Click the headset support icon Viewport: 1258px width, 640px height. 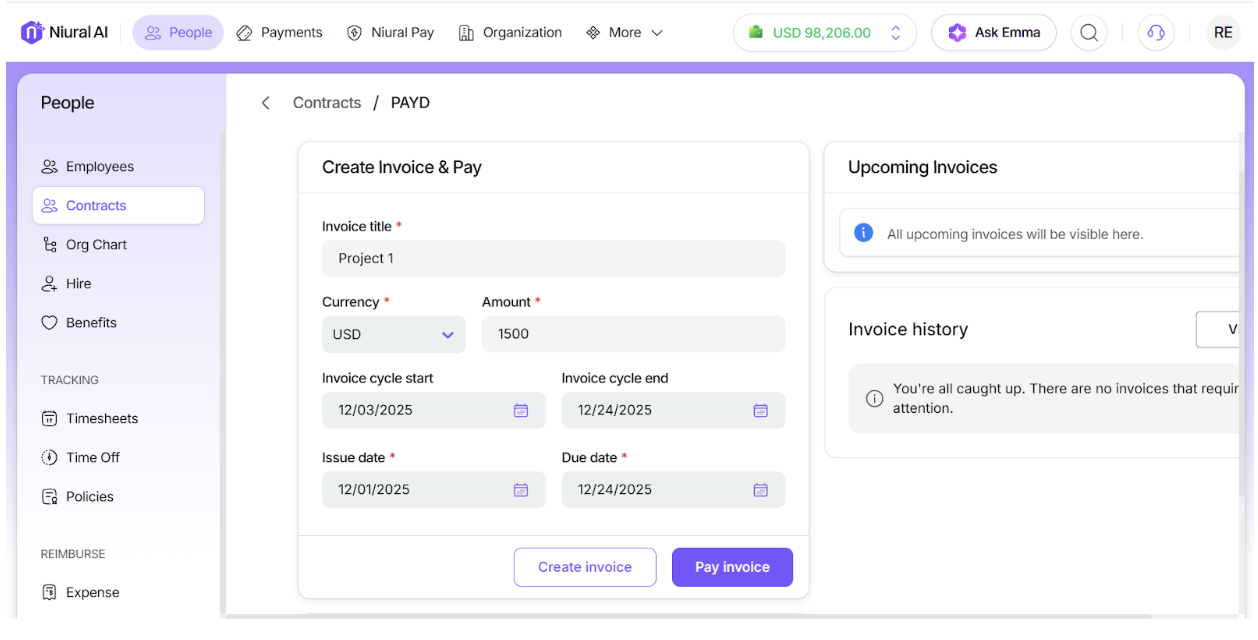point(1156,32)
